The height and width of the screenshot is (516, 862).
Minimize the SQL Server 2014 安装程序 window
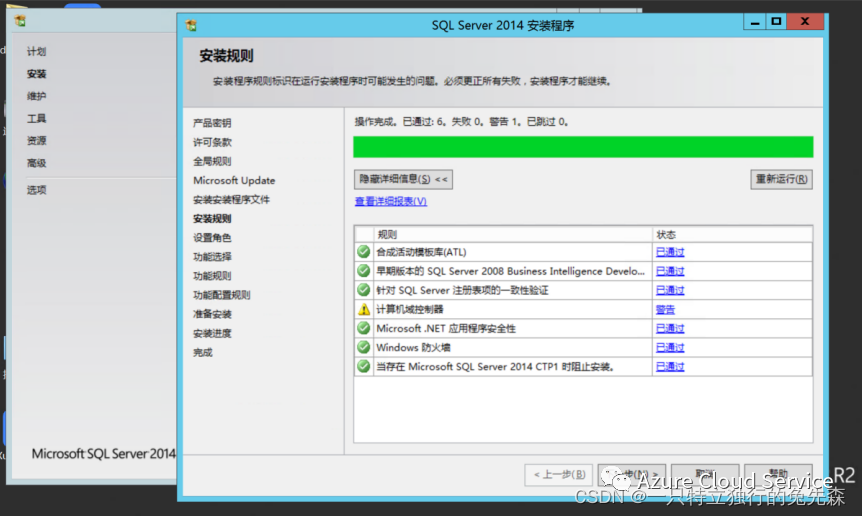pyautogui.click(x=754, y=22)
